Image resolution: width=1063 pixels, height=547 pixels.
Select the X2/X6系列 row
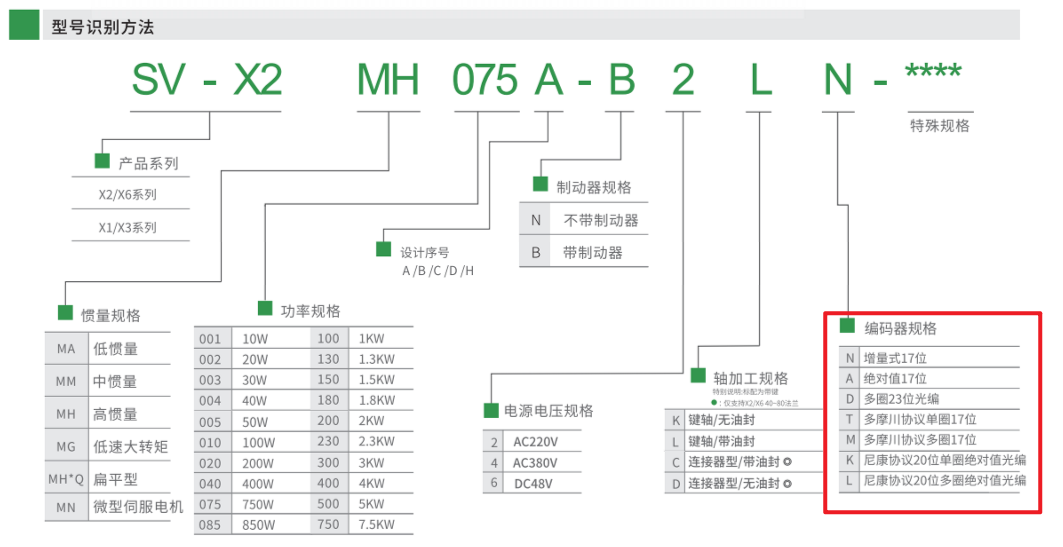[x=127, y=195]
